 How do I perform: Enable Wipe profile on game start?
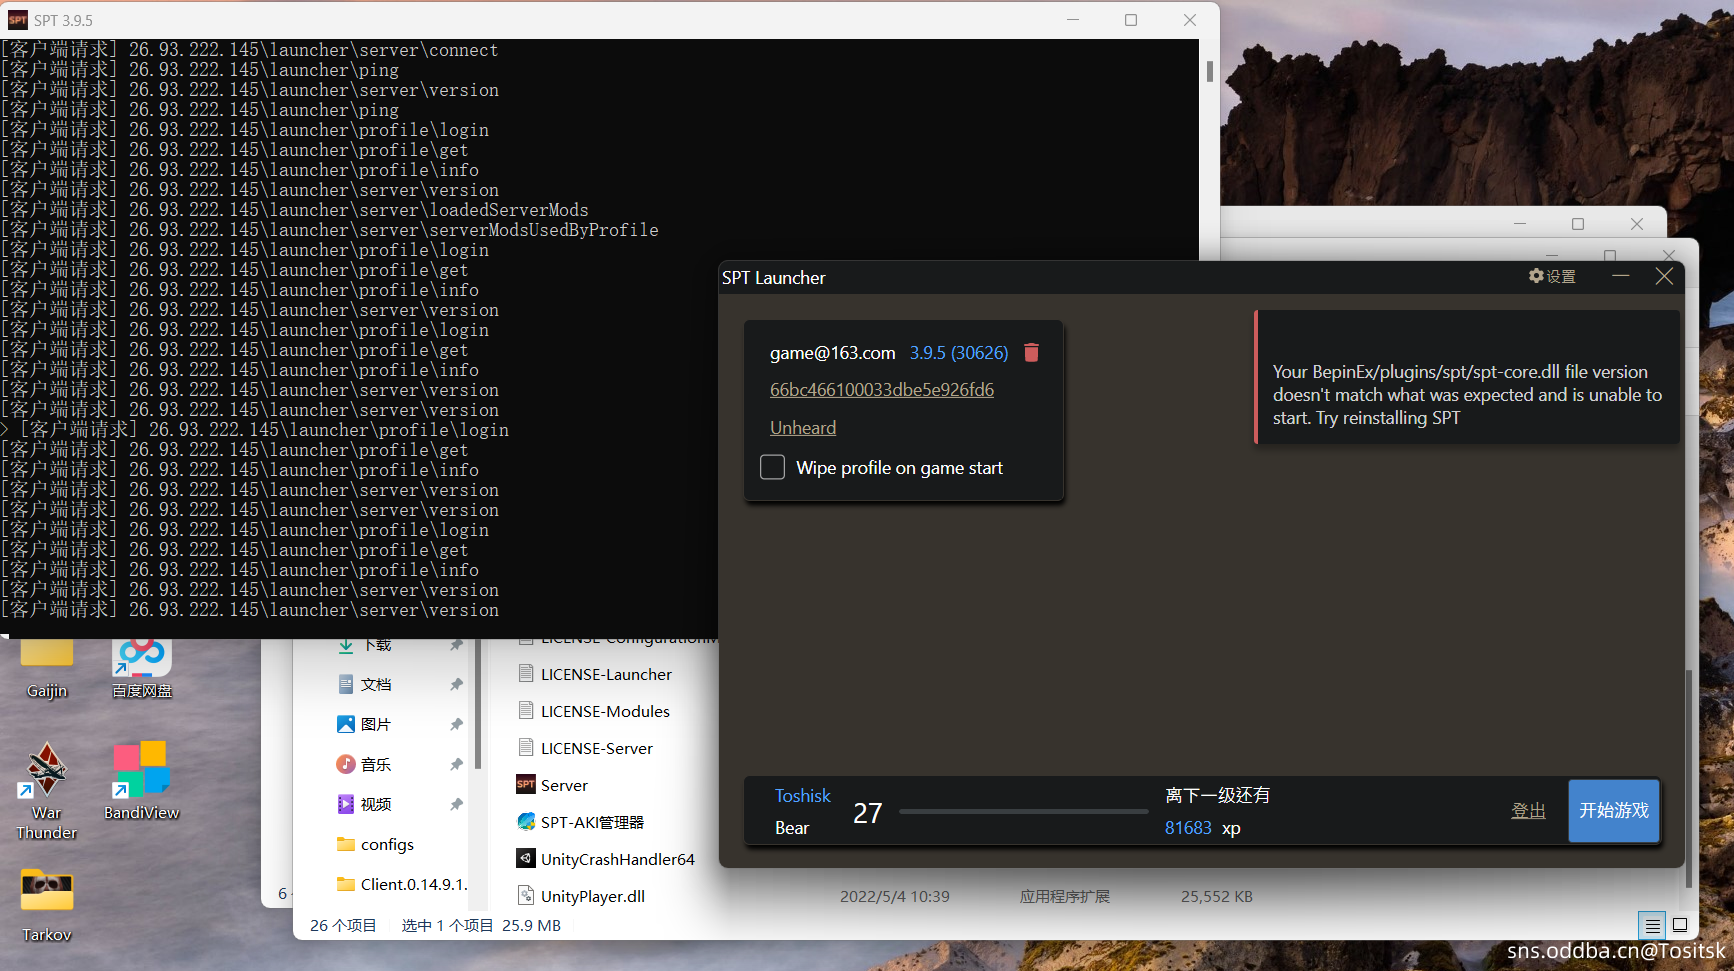[773, 468]
